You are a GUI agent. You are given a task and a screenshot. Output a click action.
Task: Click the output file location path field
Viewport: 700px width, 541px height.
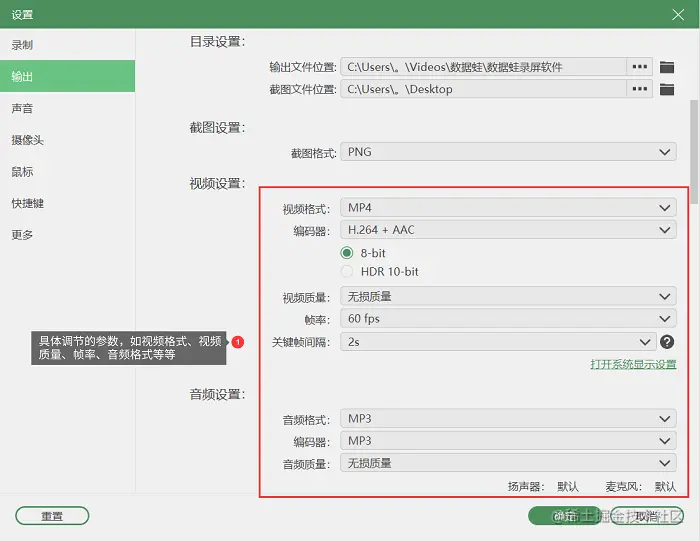483,67
